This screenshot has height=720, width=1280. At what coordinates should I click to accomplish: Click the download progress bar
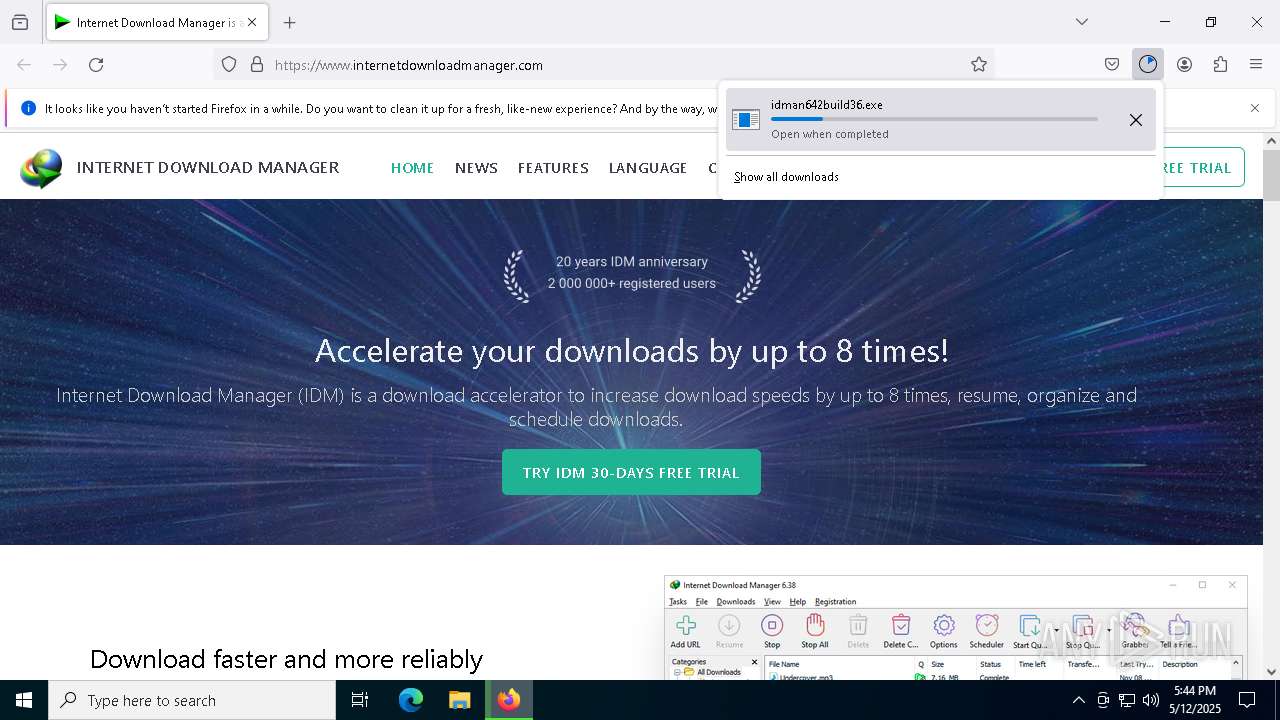[934, 119]
